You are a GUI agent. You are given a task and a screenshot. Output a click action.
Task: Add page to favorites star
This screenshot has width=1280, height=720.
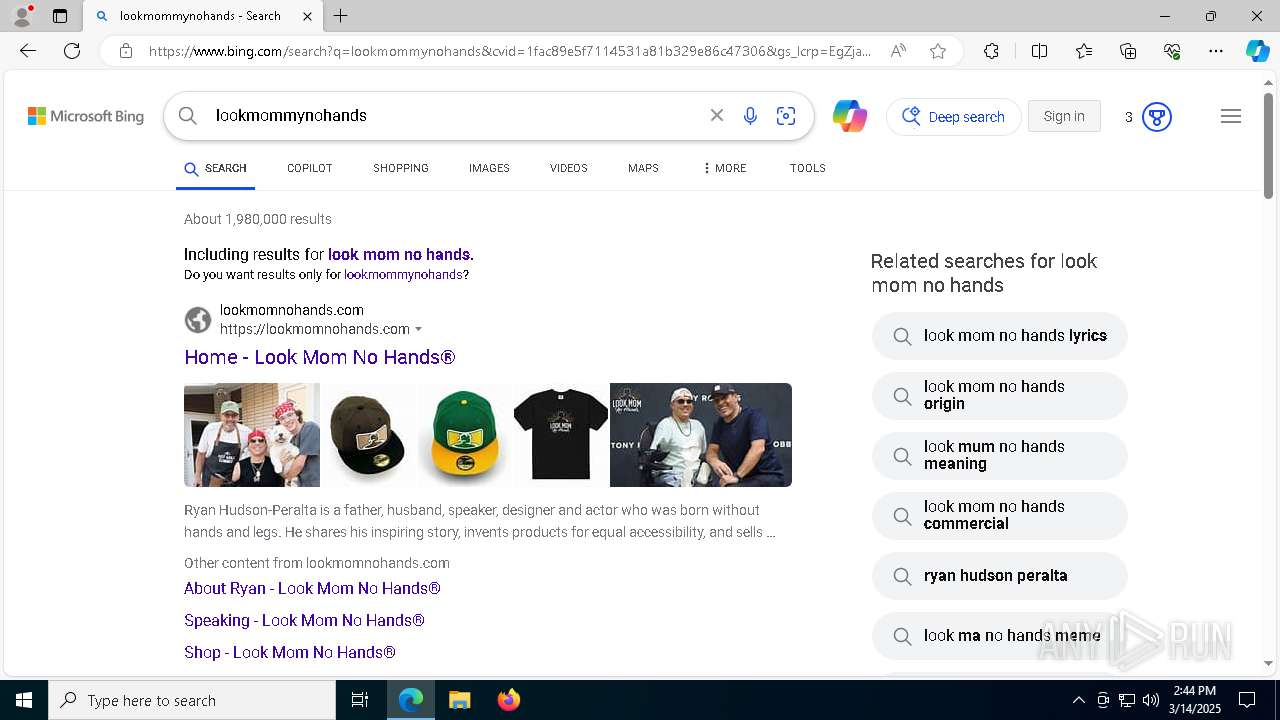click(938, 51)
